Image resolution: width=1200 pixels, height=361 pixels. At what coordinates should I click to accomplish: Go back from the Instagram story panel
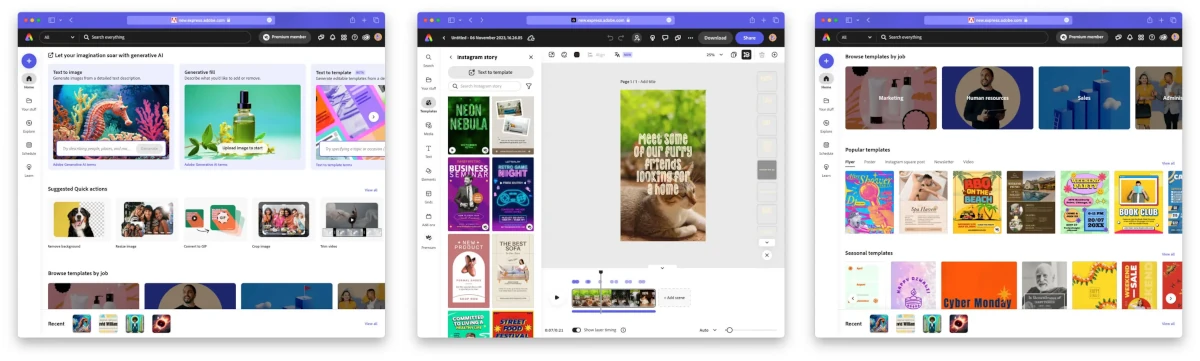(451, 57)
